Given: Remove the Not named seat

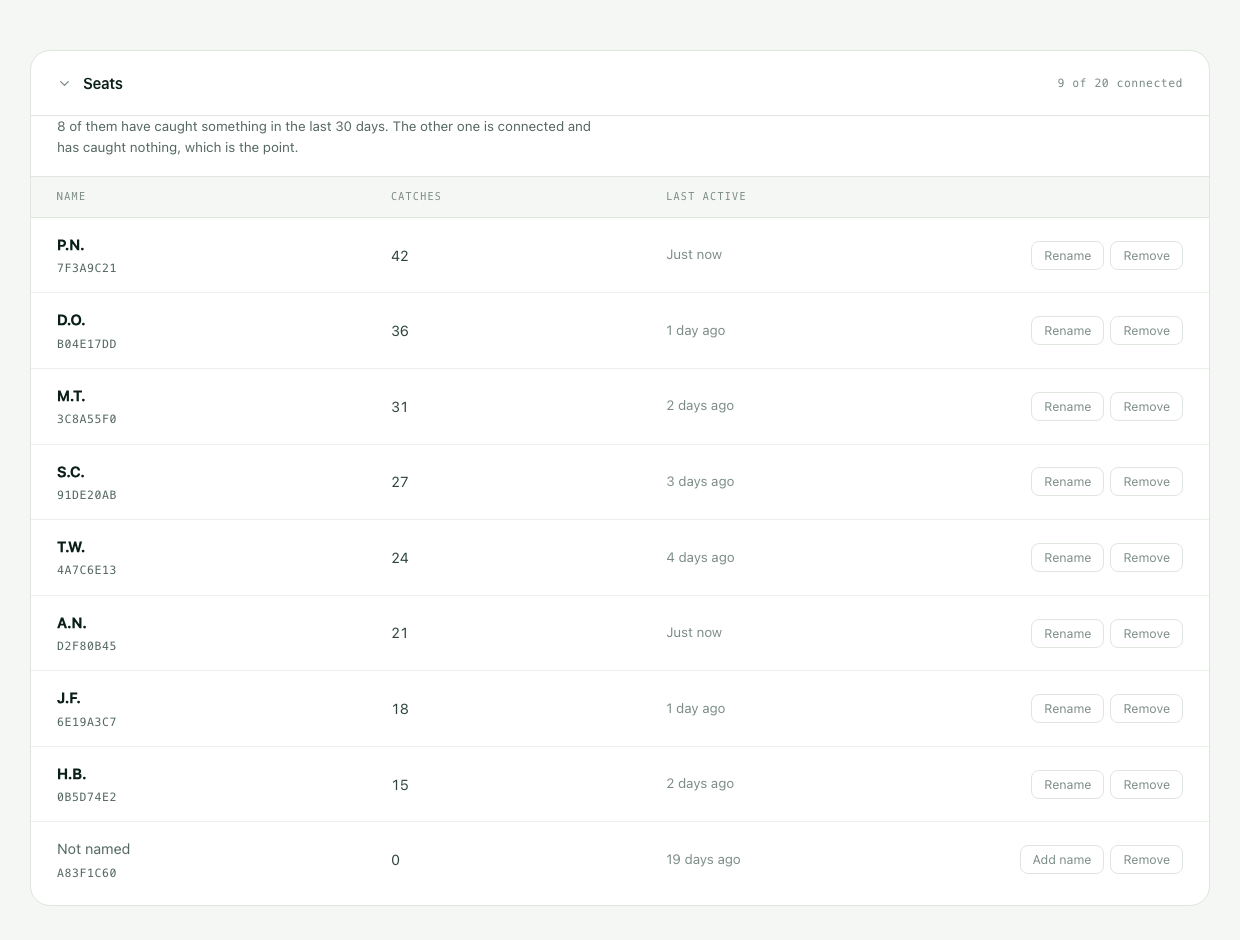Looking at the screenshot, I should tap(1146, 860).
